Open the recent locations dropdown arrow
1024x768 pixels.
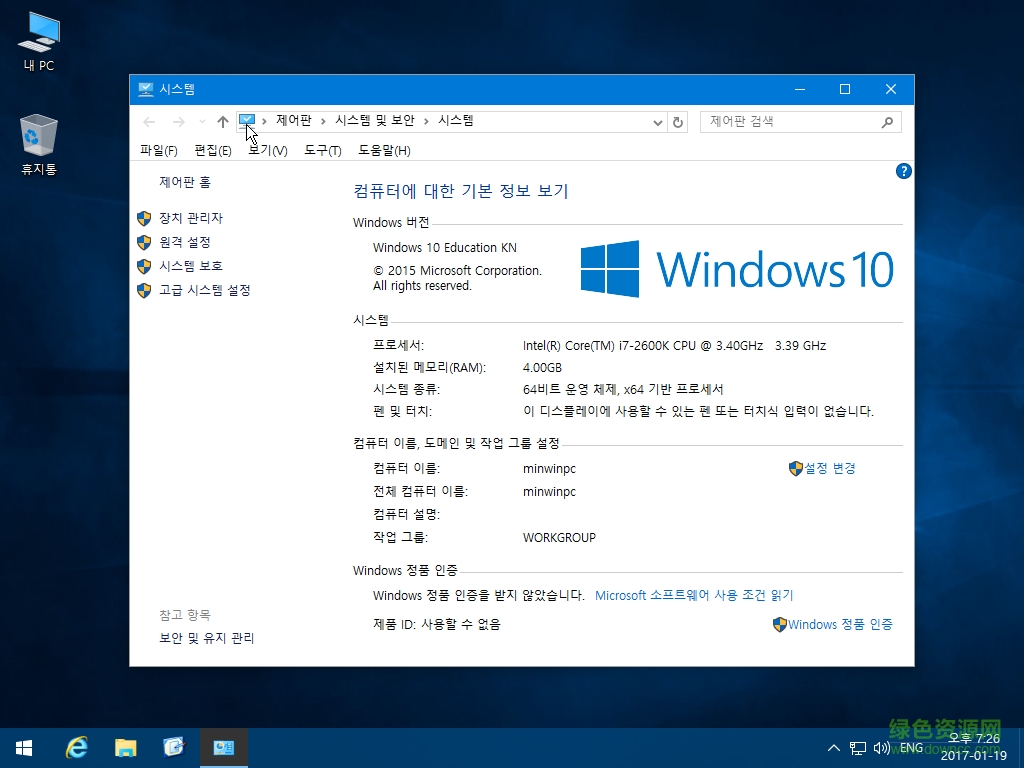click(202, 122)
